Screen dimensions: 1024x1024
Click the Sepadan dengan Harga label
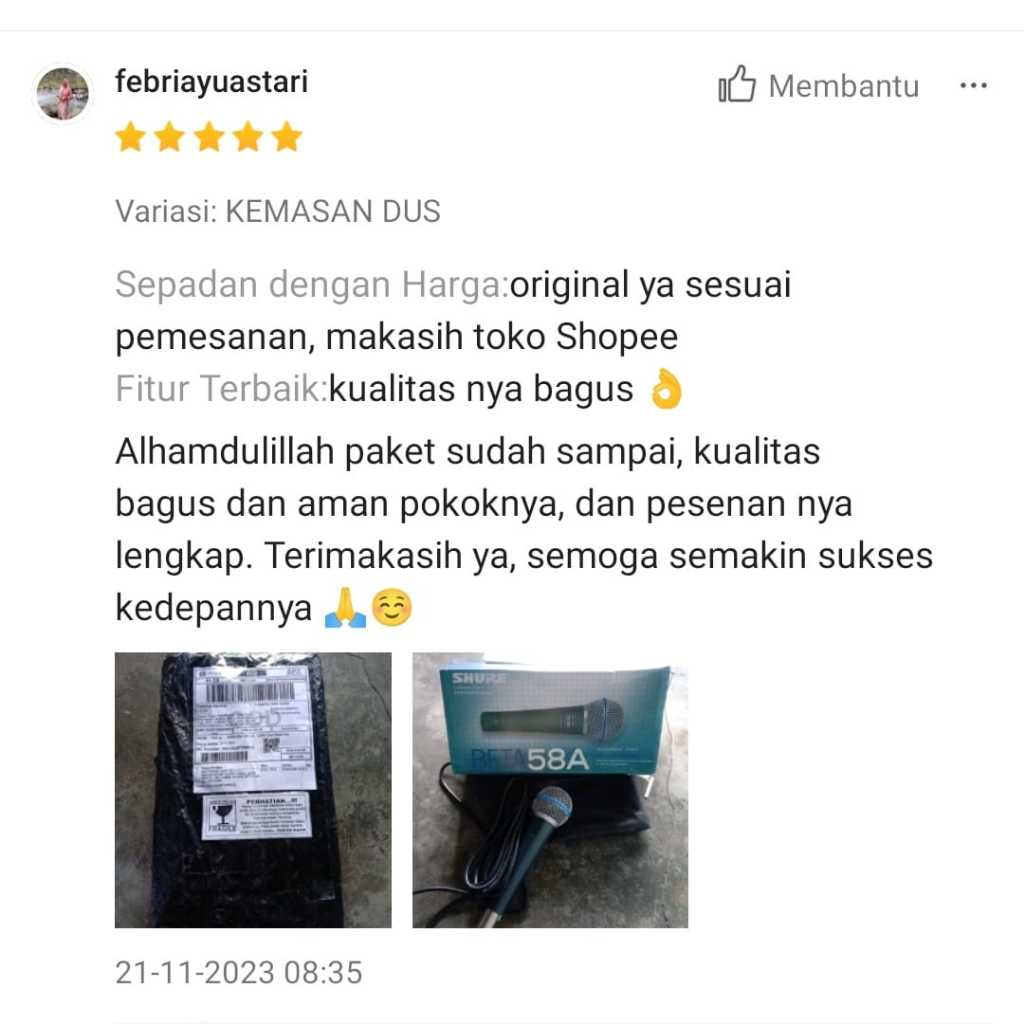(312, 285)
